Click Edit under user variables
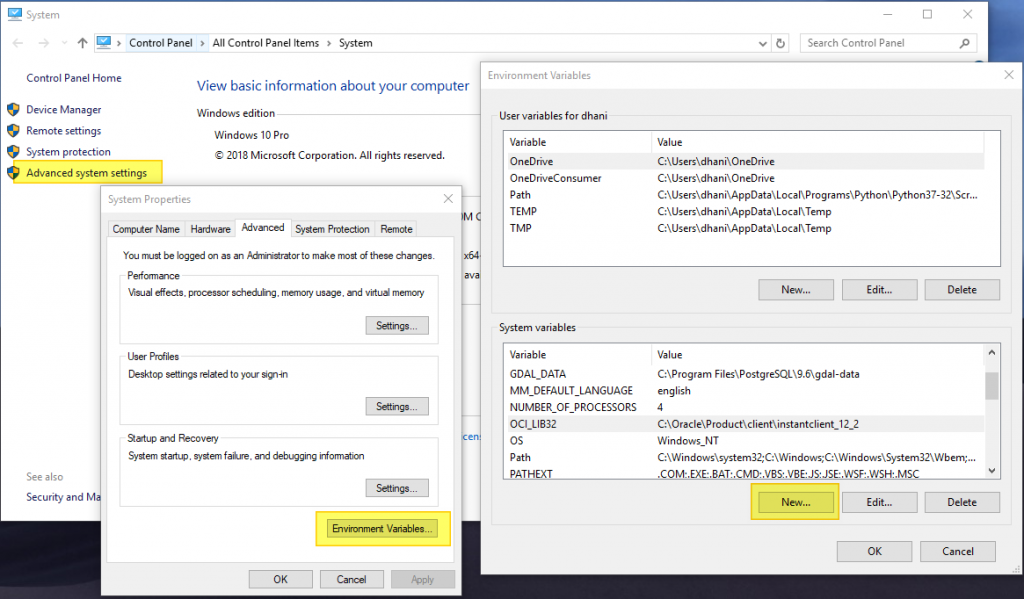1024x599 pixels. 879,289
